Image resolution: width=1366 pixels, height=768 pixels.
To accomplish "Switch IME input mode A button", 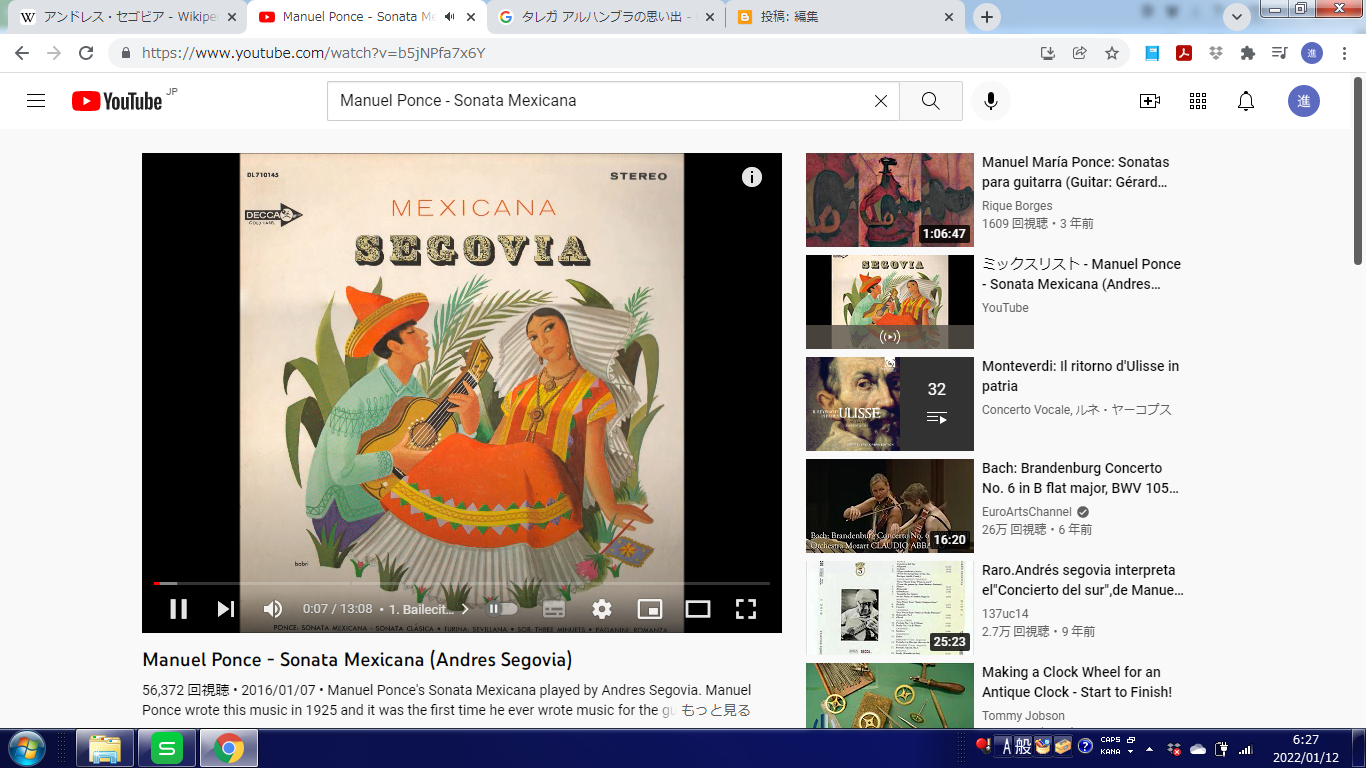I will pyautogui.click(x=1007, y=746).
